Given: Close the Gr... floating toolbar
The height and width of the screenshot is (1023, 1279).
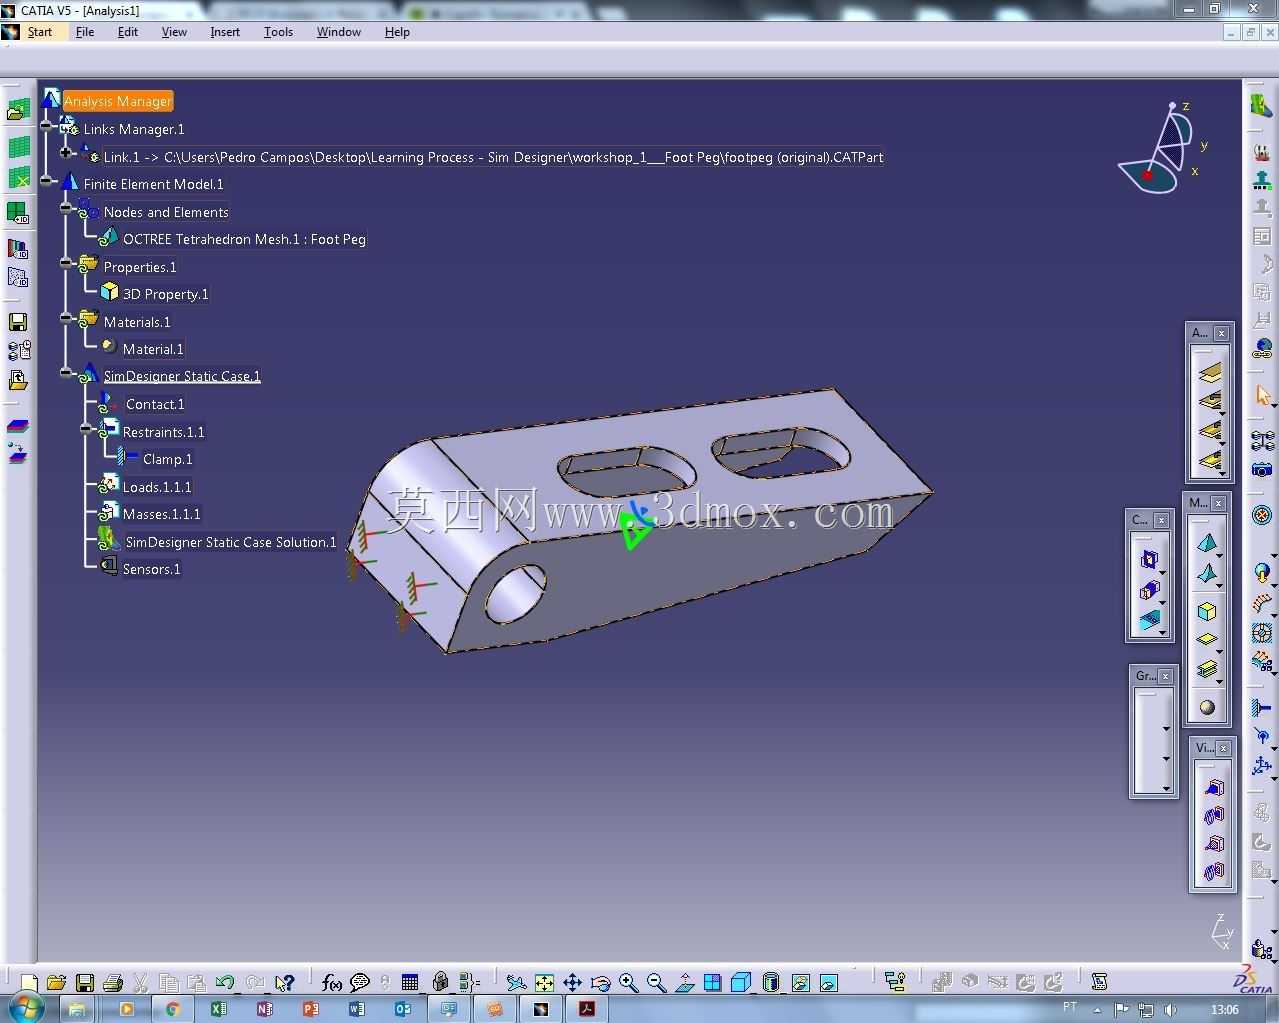Looking at the screenshot, I should coord(1165,677).
